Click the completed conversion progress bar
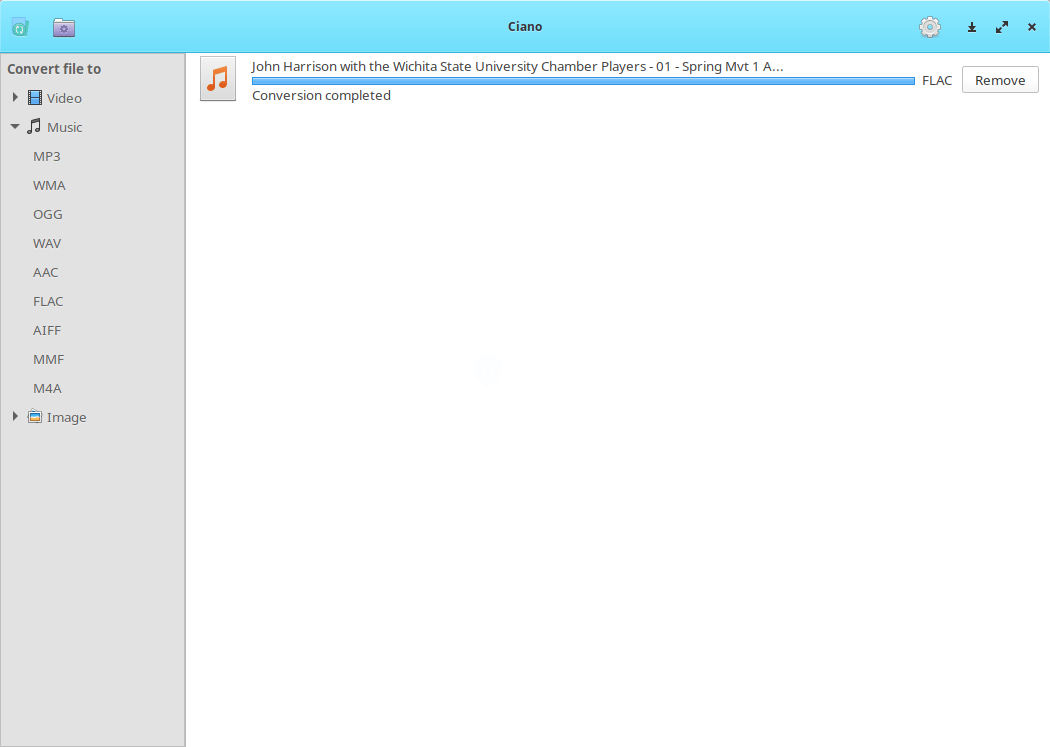This screenshot has height=747, width=1050. 583,81
